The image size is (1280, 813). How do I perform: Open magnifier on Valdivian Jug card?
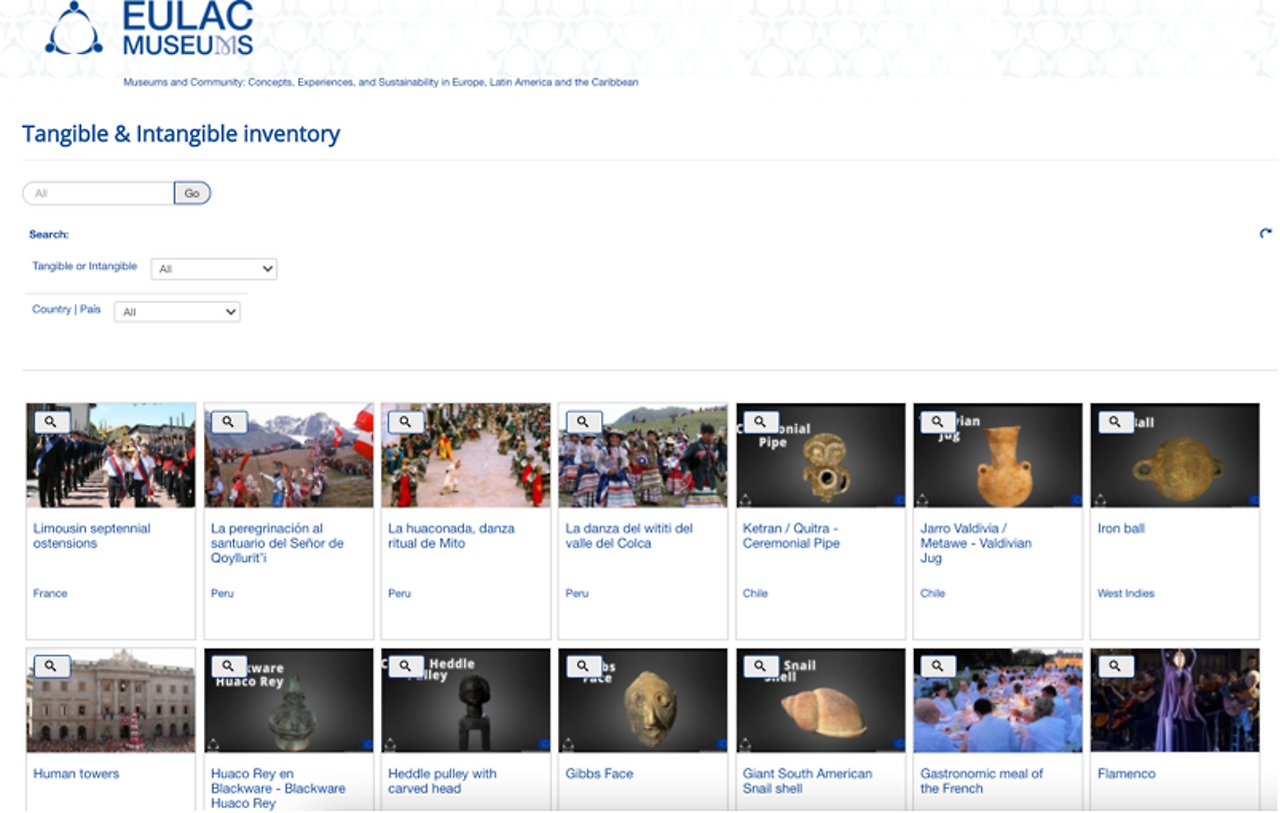click(x=937, y=422)
